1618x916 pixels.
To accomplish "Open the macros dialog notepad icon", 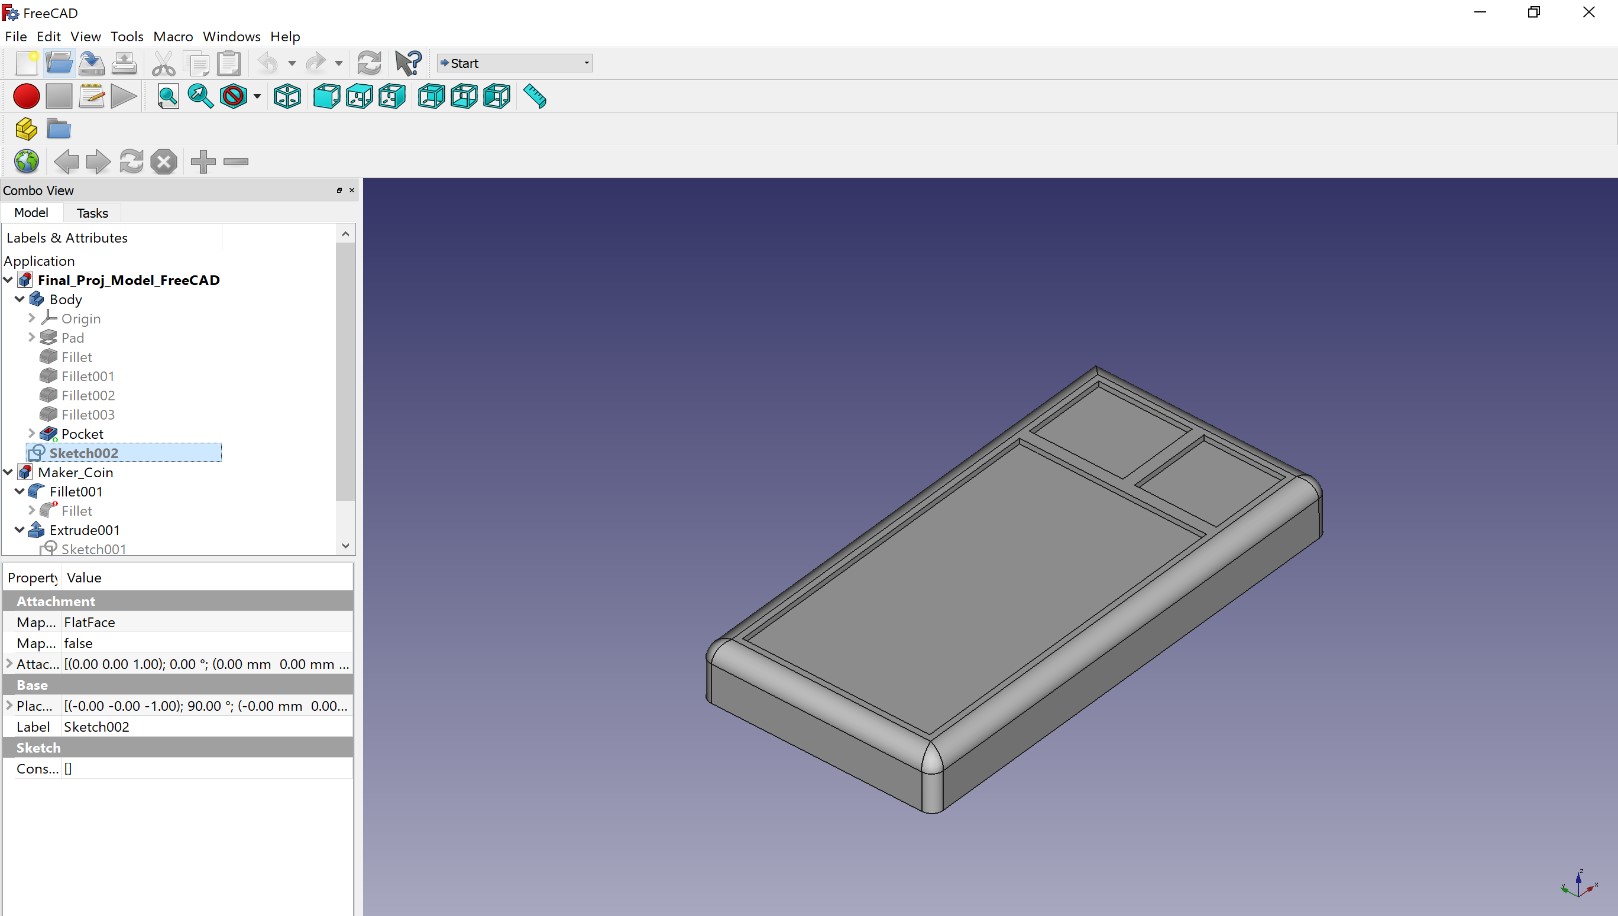I will point(92,96).
